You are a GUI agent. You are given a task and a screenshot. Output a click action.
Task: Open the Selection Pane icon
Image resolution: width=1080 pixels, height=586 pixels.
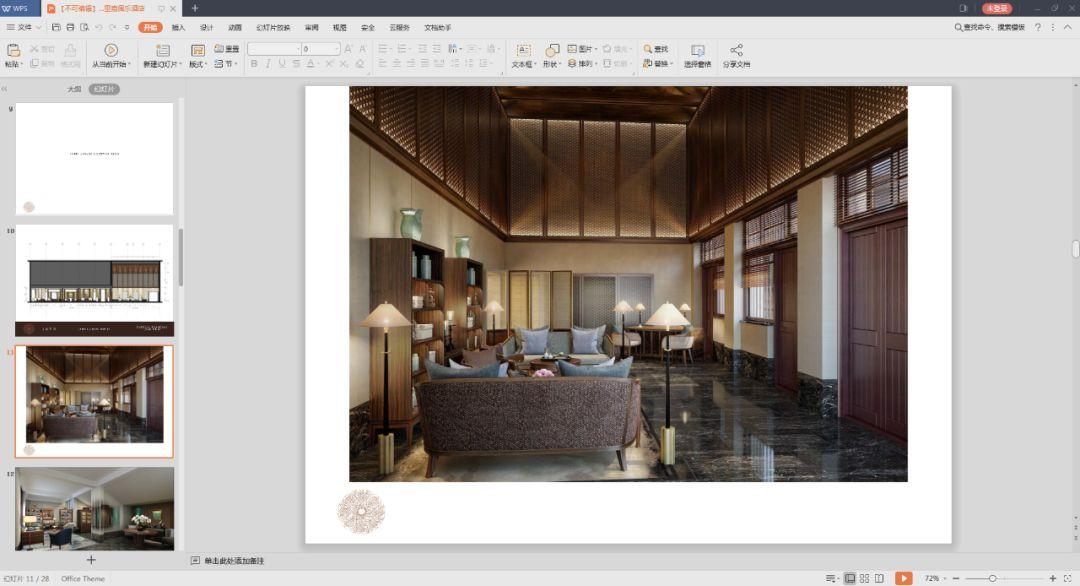click(697, 50)
